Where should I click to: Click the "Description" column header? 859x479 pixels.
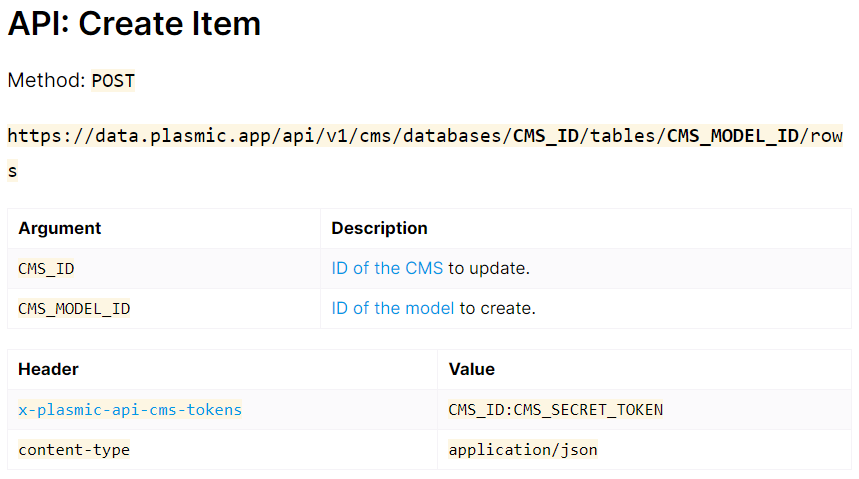tap(380, 229)
